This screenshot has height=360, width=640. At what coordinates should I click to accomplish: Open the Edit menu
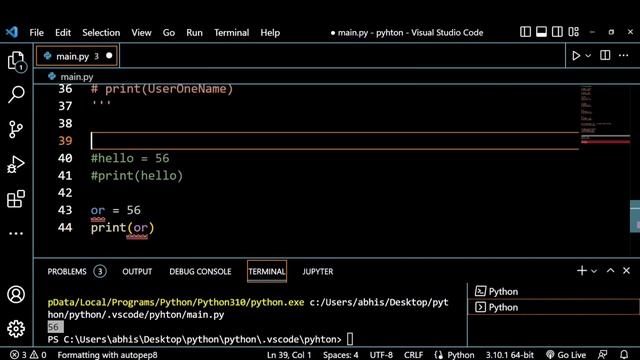[63, 33]
